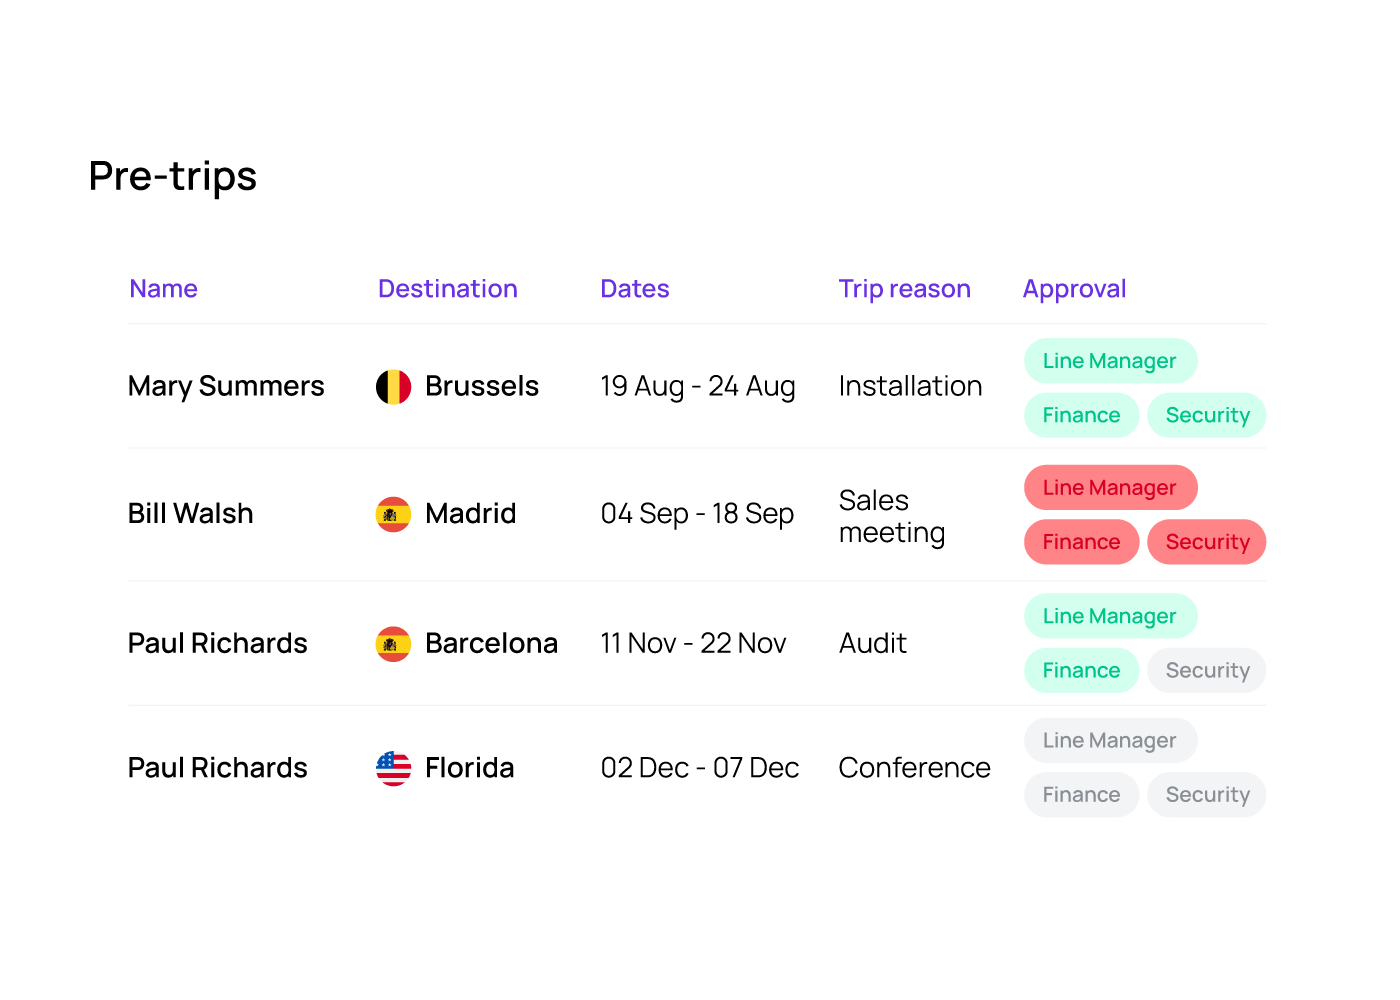Open Bill Walsh's trip entry

(191, 514)
